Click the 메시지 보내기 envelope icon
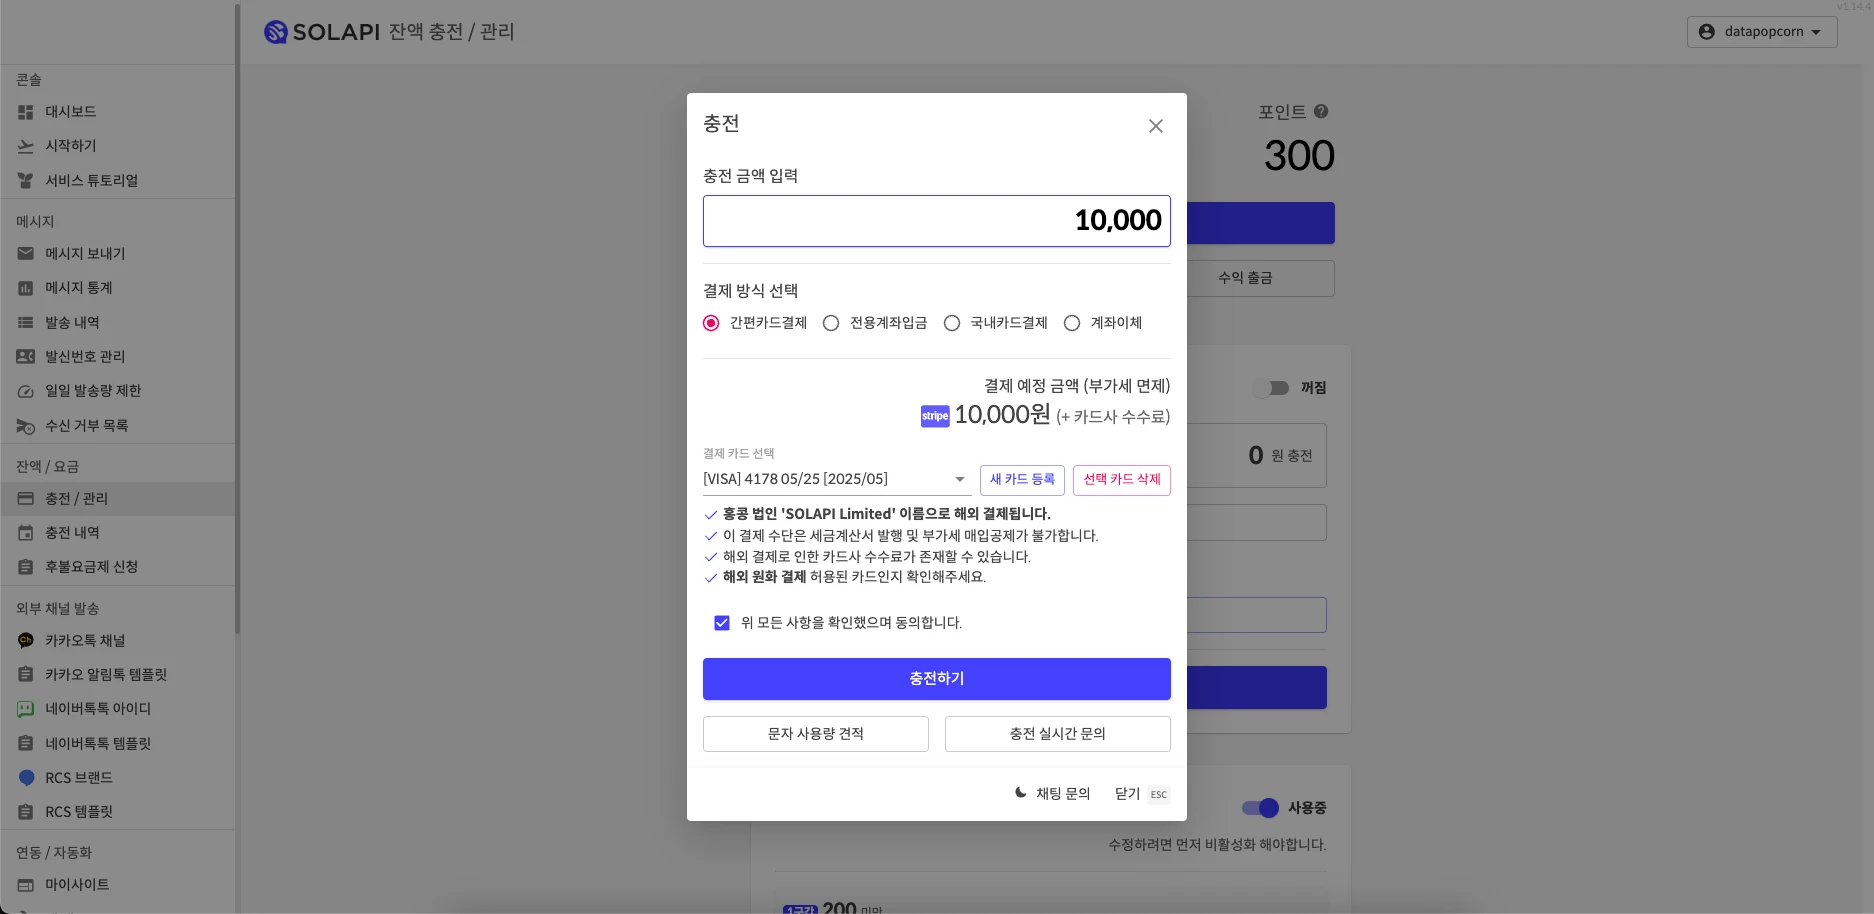The image size is (1874, 914). click(x=26, y=254)
